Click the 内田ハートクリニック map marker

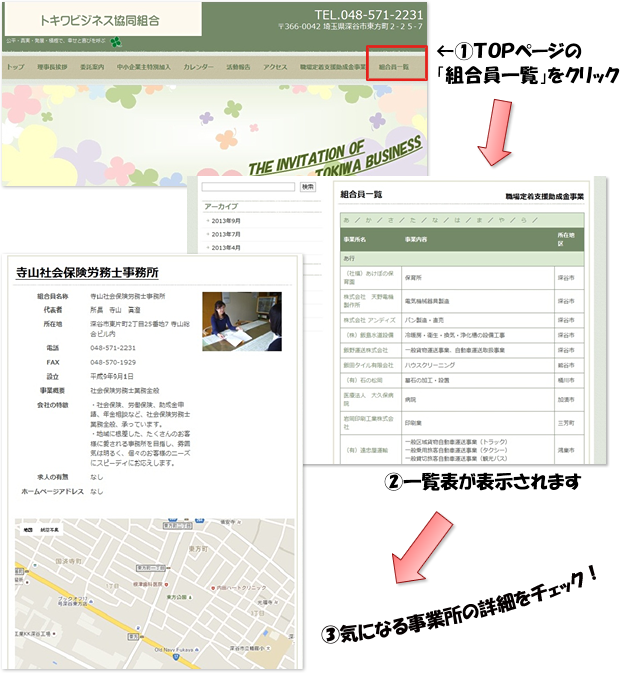point(213,588)
